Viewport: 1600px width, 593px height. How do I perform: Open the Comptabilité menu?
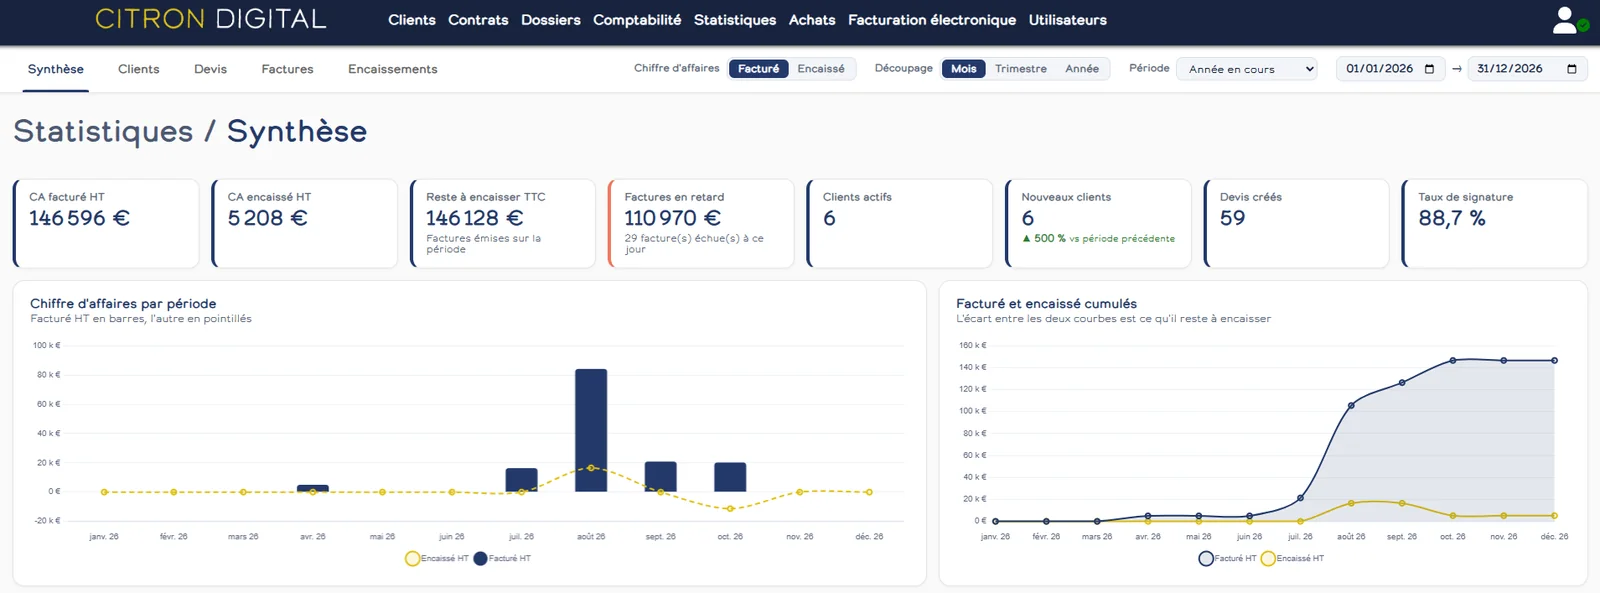point(637,20)
